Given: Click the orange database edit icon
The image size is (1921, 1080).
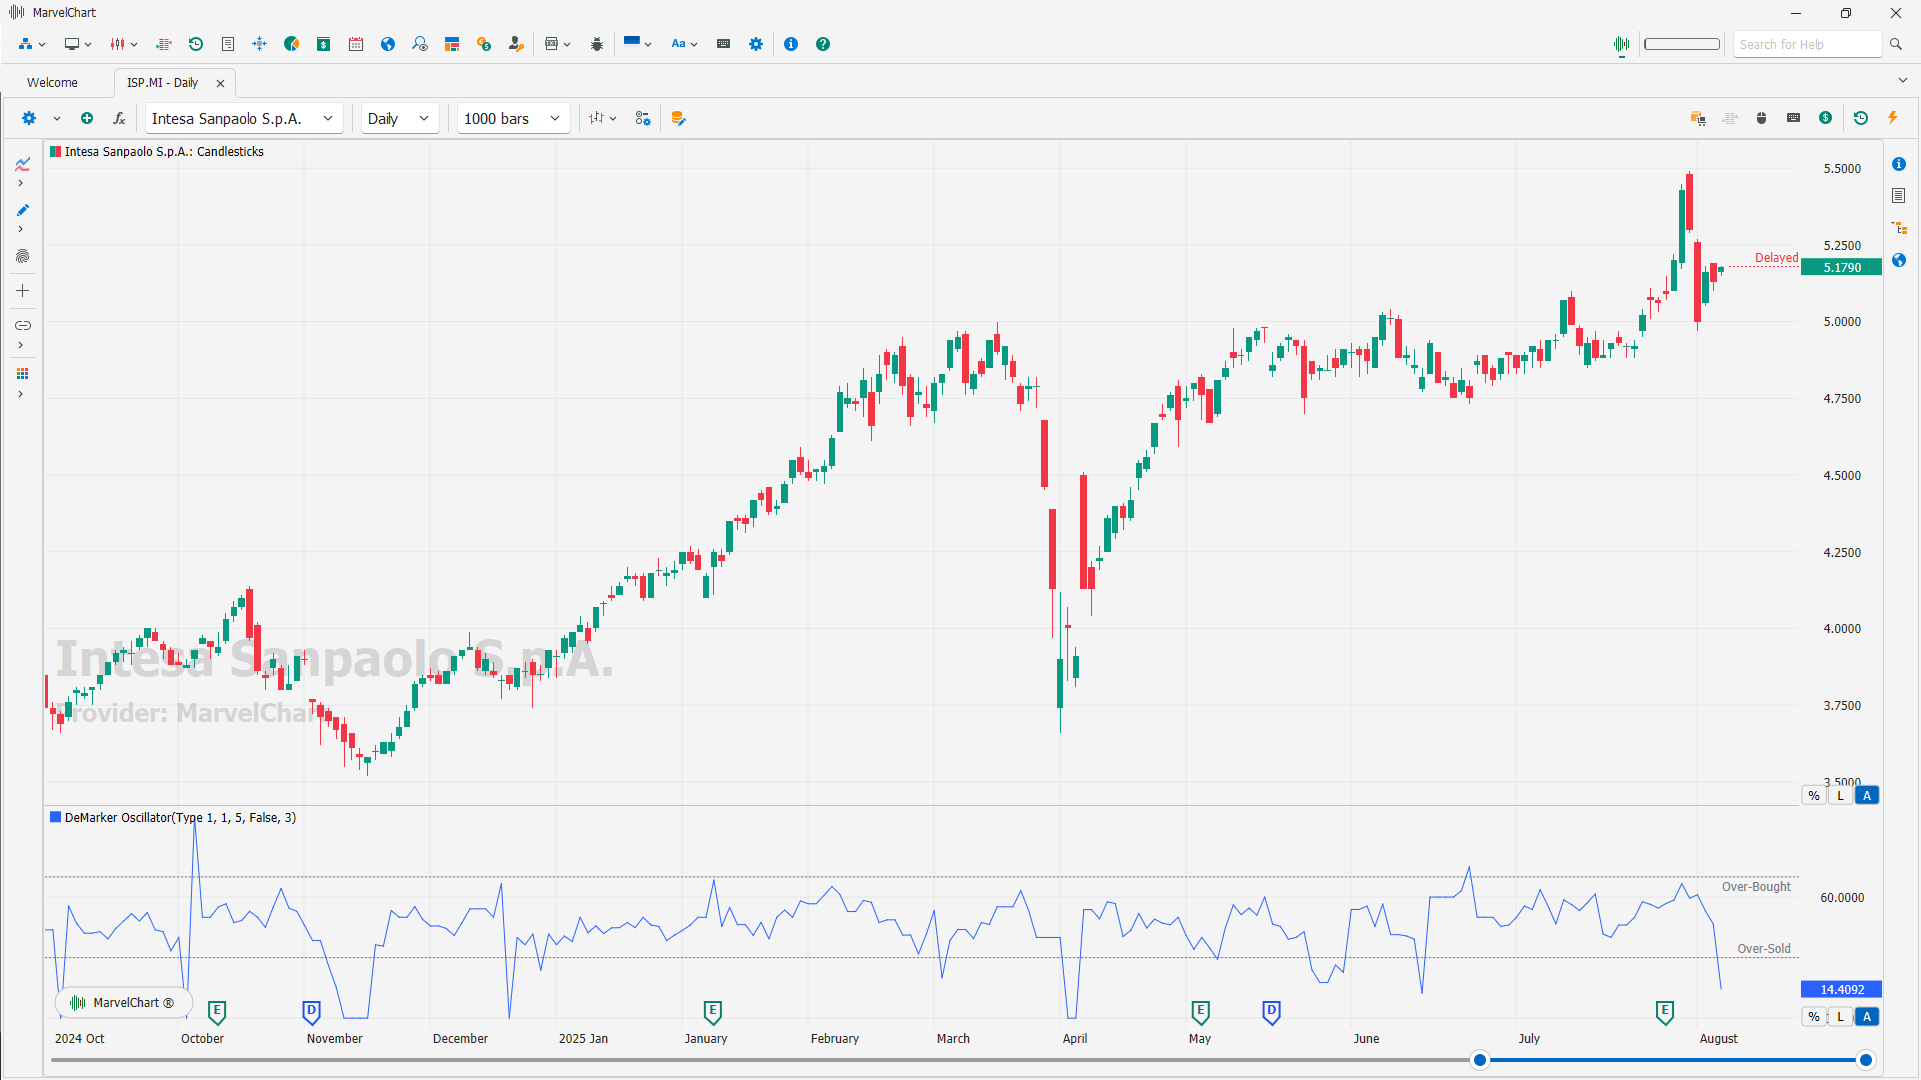Looking at the screenshot, I should [679, 118].
